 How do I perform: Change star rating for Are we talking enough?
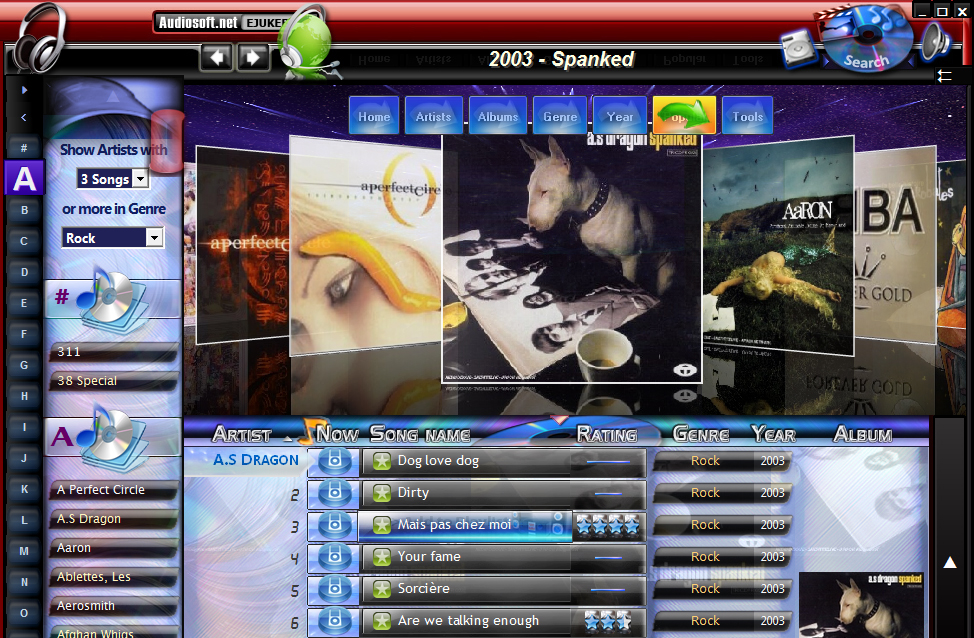coord(608,621)
